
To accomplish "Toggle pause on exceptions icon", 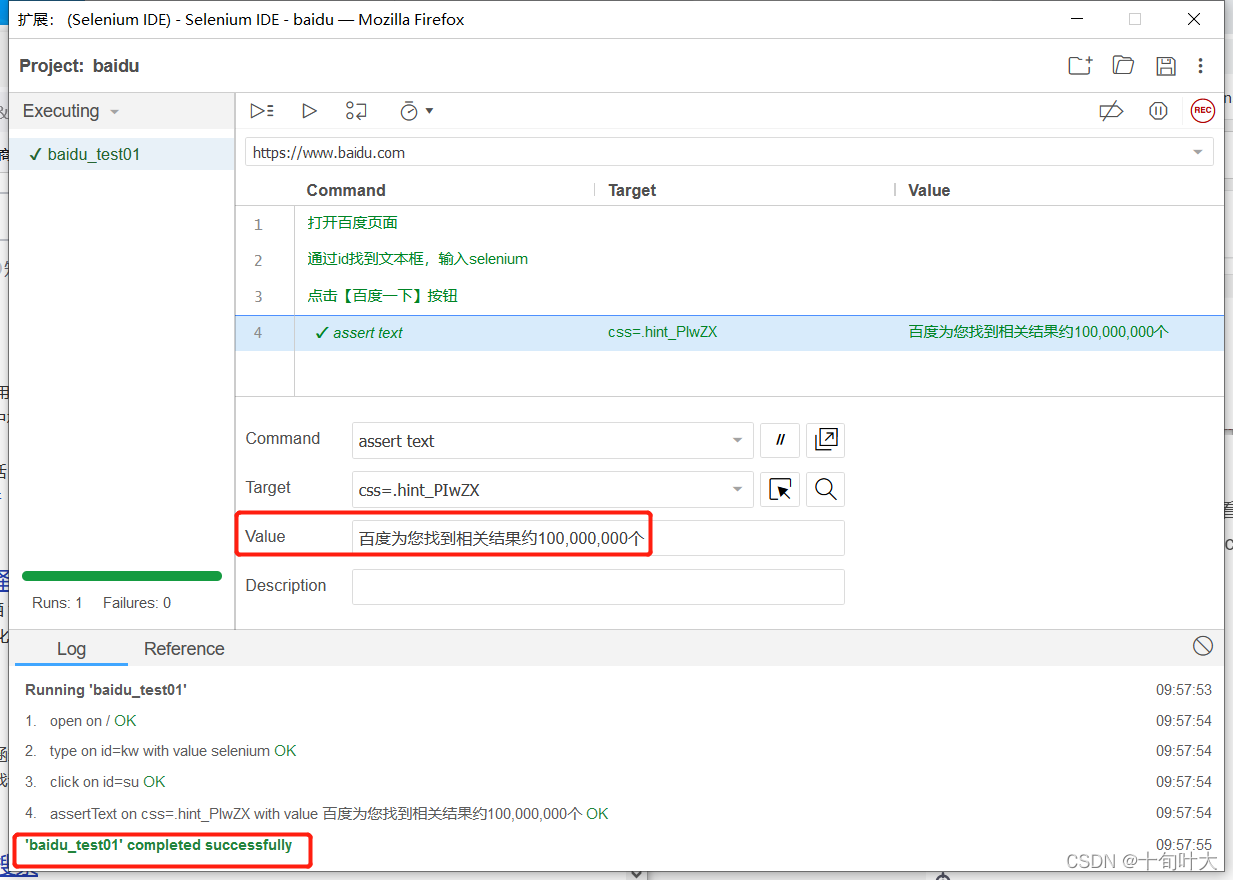I will click(x=1158, y=111).
